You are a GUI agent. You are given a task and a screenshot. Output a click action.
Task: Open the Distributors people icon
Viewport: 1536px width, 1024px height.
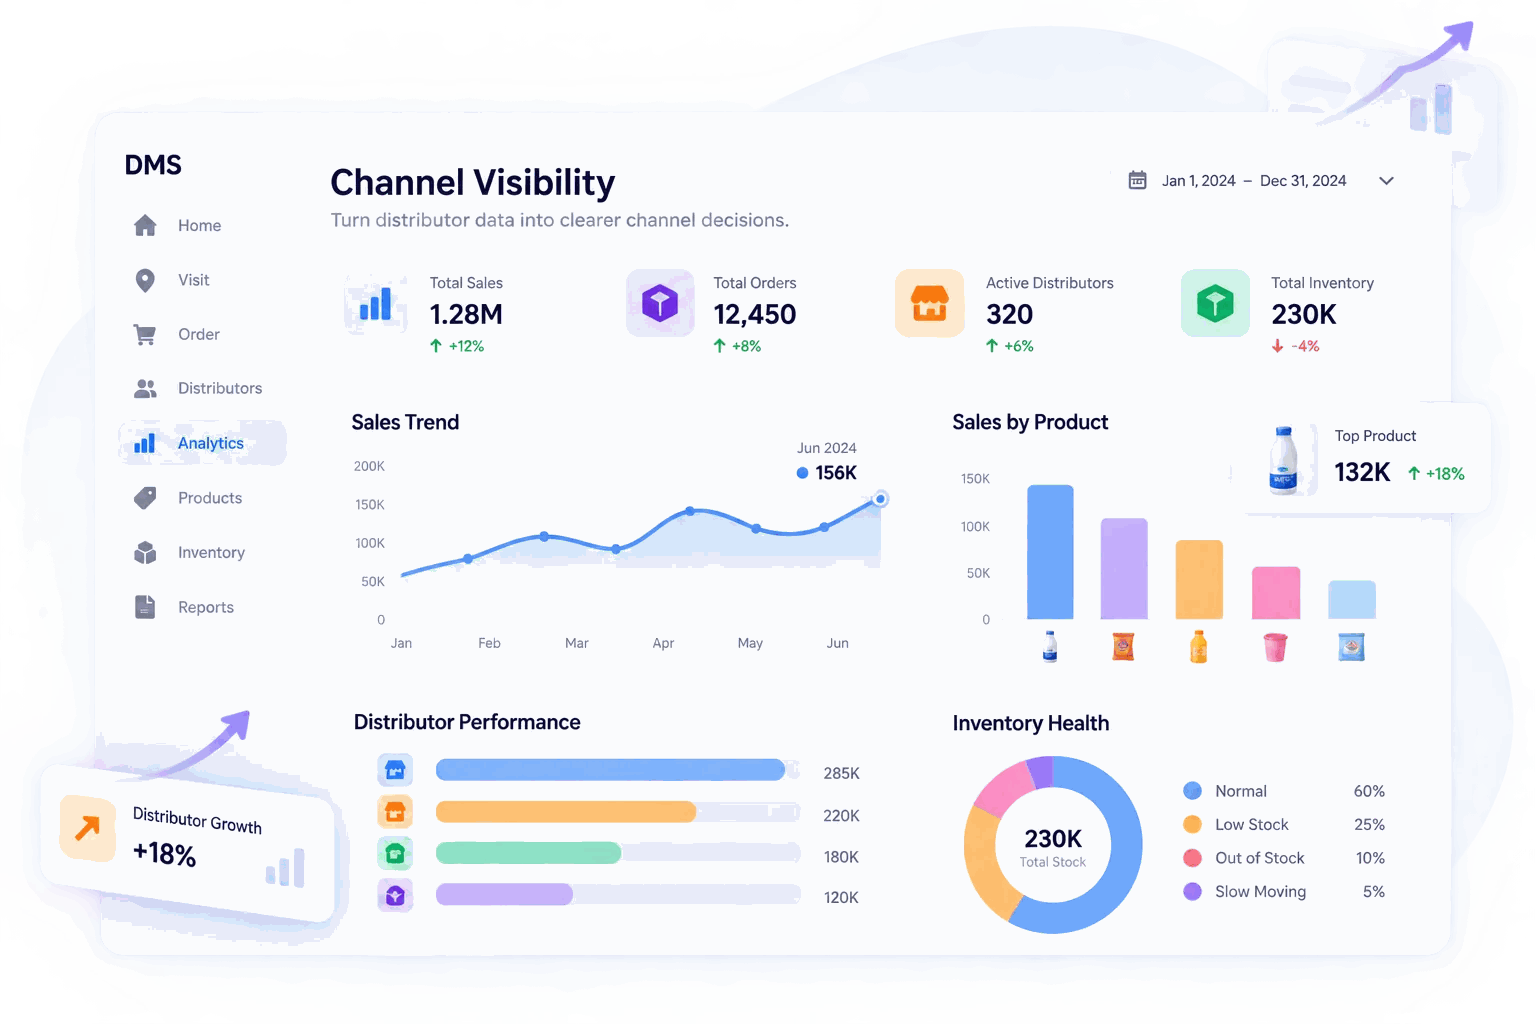145,388
